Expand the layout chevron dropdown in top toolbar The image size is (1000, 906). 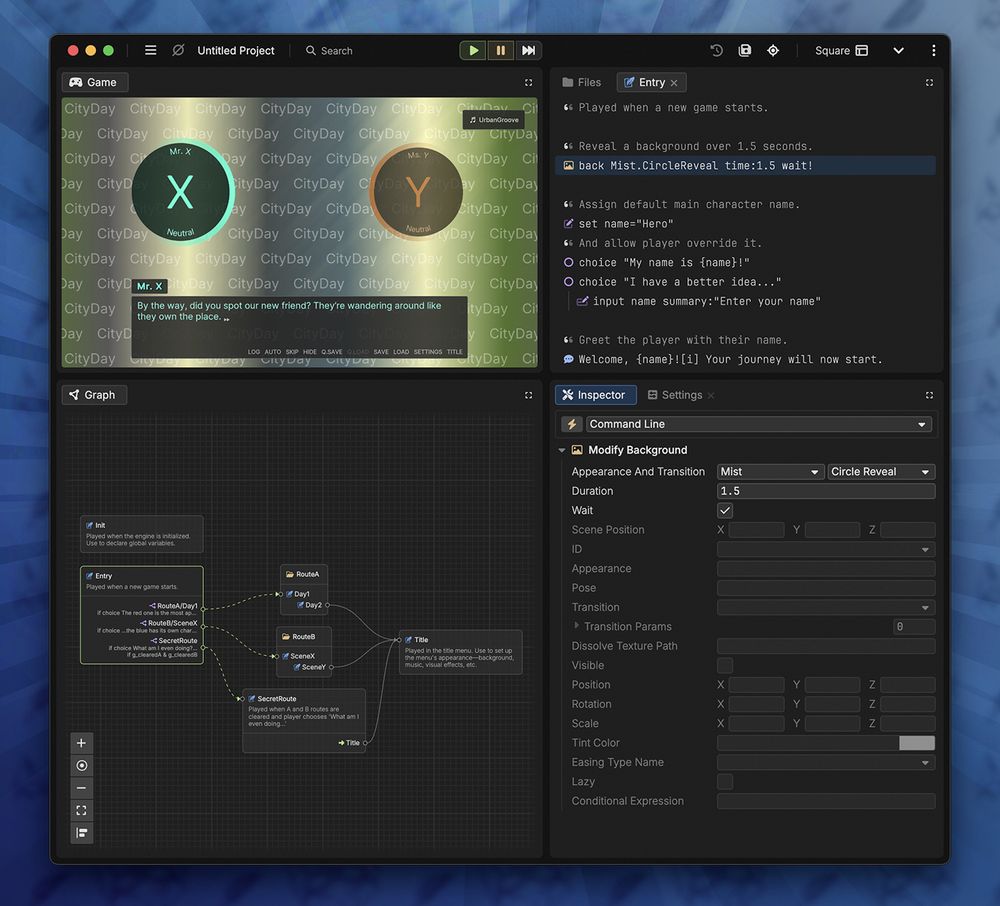pyautogui.click(x=898, y=50)
